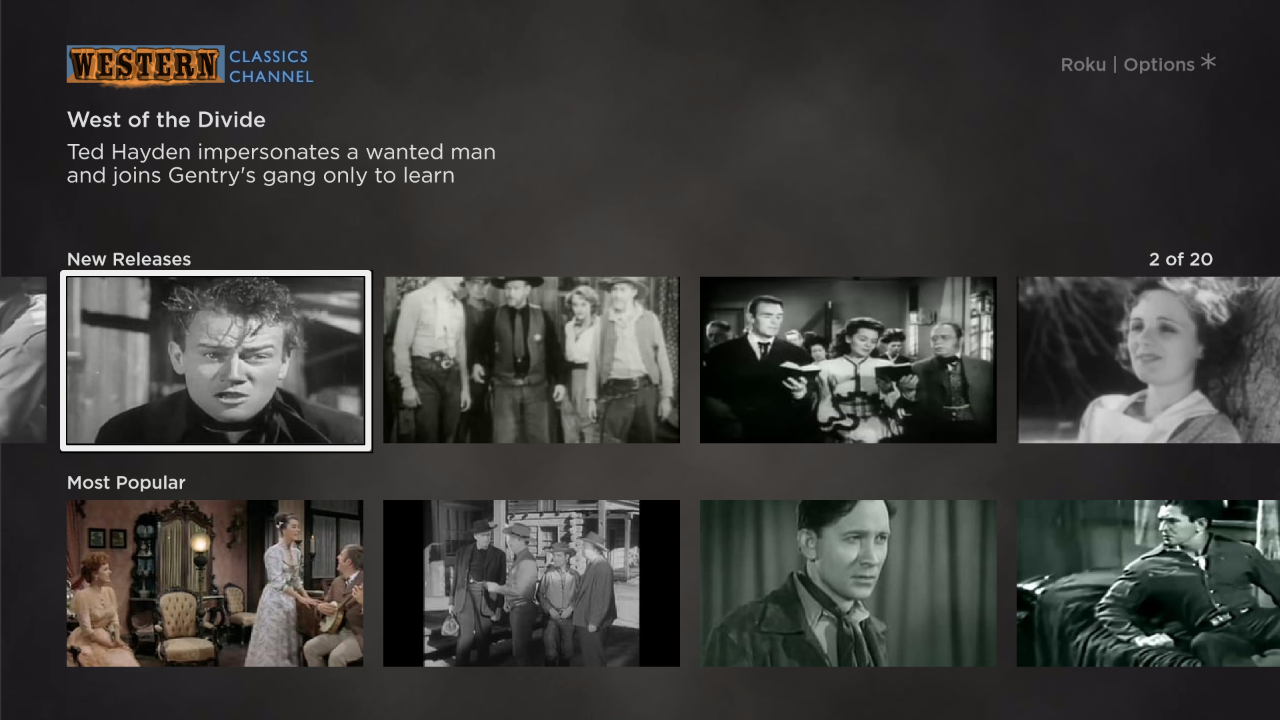Go back to the partly visible previous New Releases thumbnail
Image resolution: width=1280 pixels, height=720 pixels.
(23, 360)
